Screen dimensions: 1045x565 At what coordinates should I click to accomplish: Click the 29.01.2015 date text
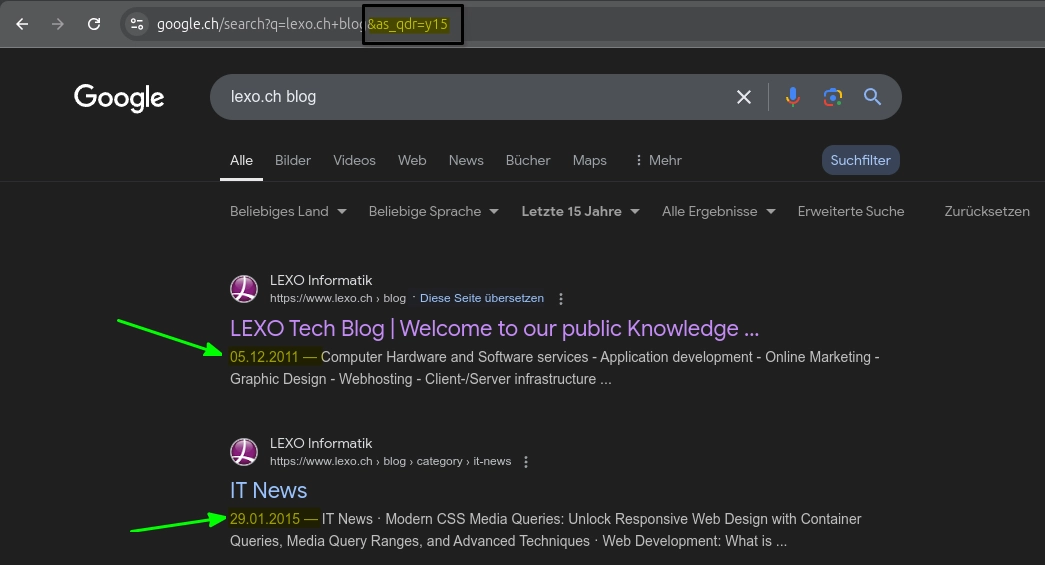pyautogui.click(x=265, y=519)
